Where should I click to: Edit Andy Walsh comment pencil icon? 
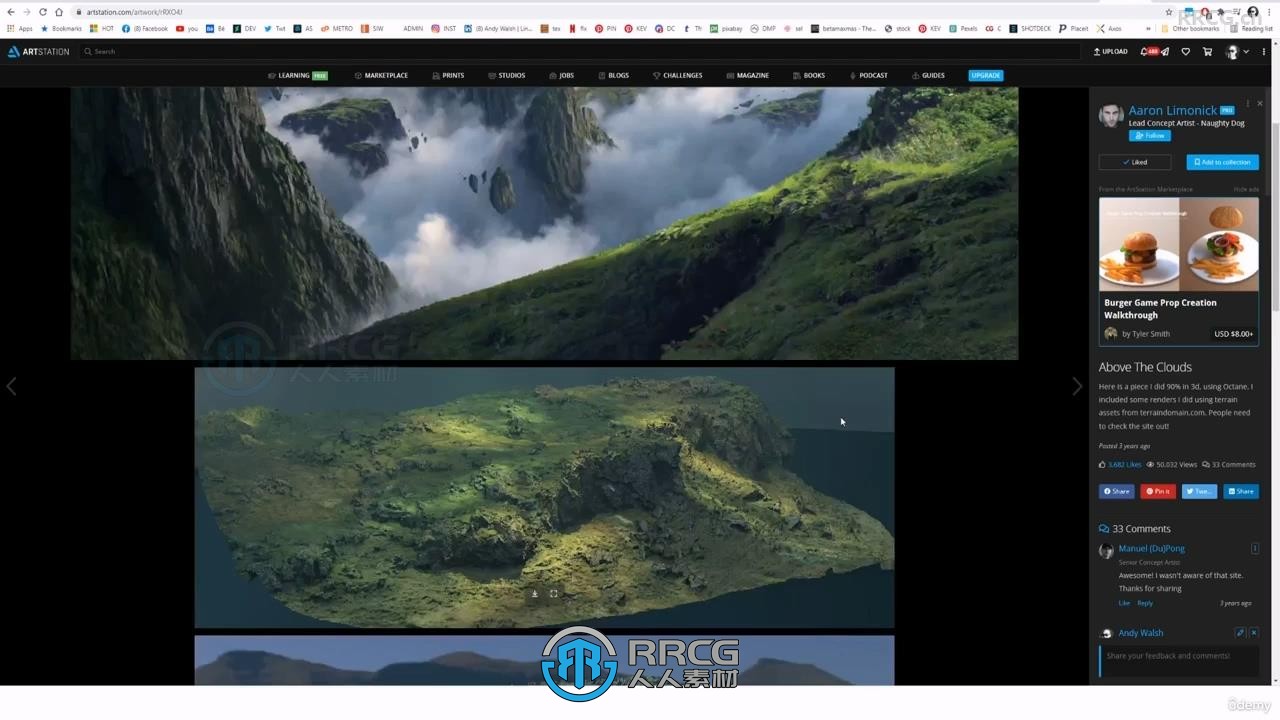tap(1240, 632)
